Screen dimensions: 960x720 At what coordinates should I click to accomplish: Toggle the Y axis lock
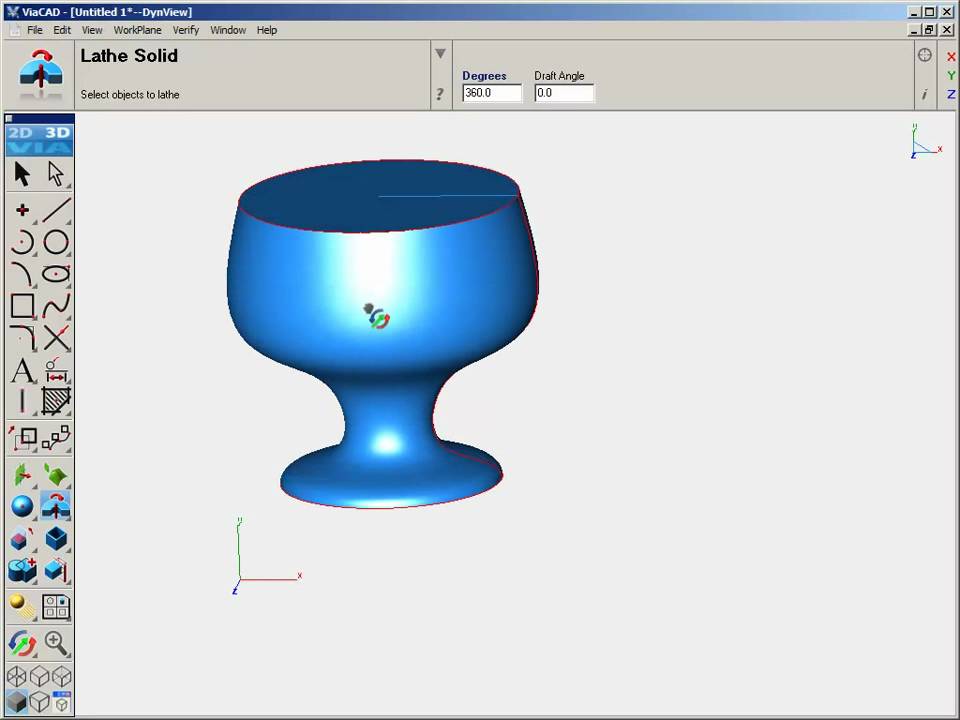[x=951, y=76]
